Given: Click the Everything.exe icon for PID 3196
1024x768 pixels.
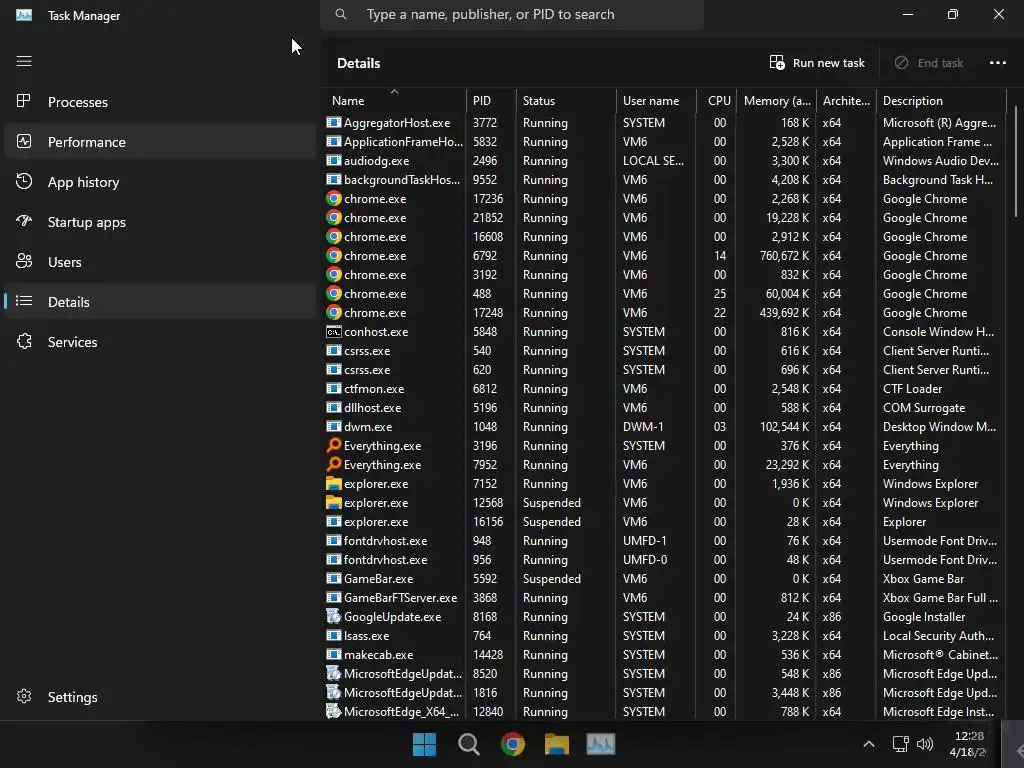Looking at the screenshot, I should [334, 445].
